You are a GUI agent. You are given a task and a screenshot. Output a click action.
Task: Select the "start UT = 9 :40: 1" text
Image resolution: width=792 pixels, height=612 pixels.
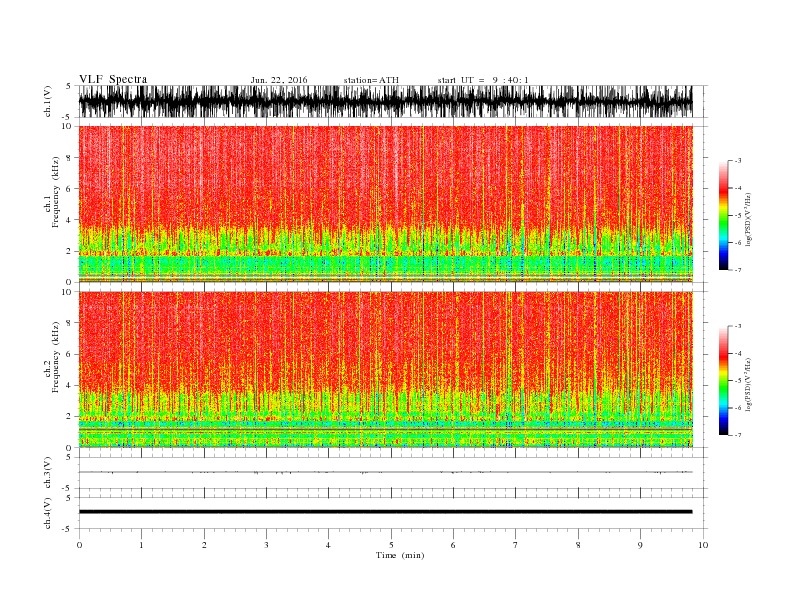pyautogui.click(x=483, y=80)
